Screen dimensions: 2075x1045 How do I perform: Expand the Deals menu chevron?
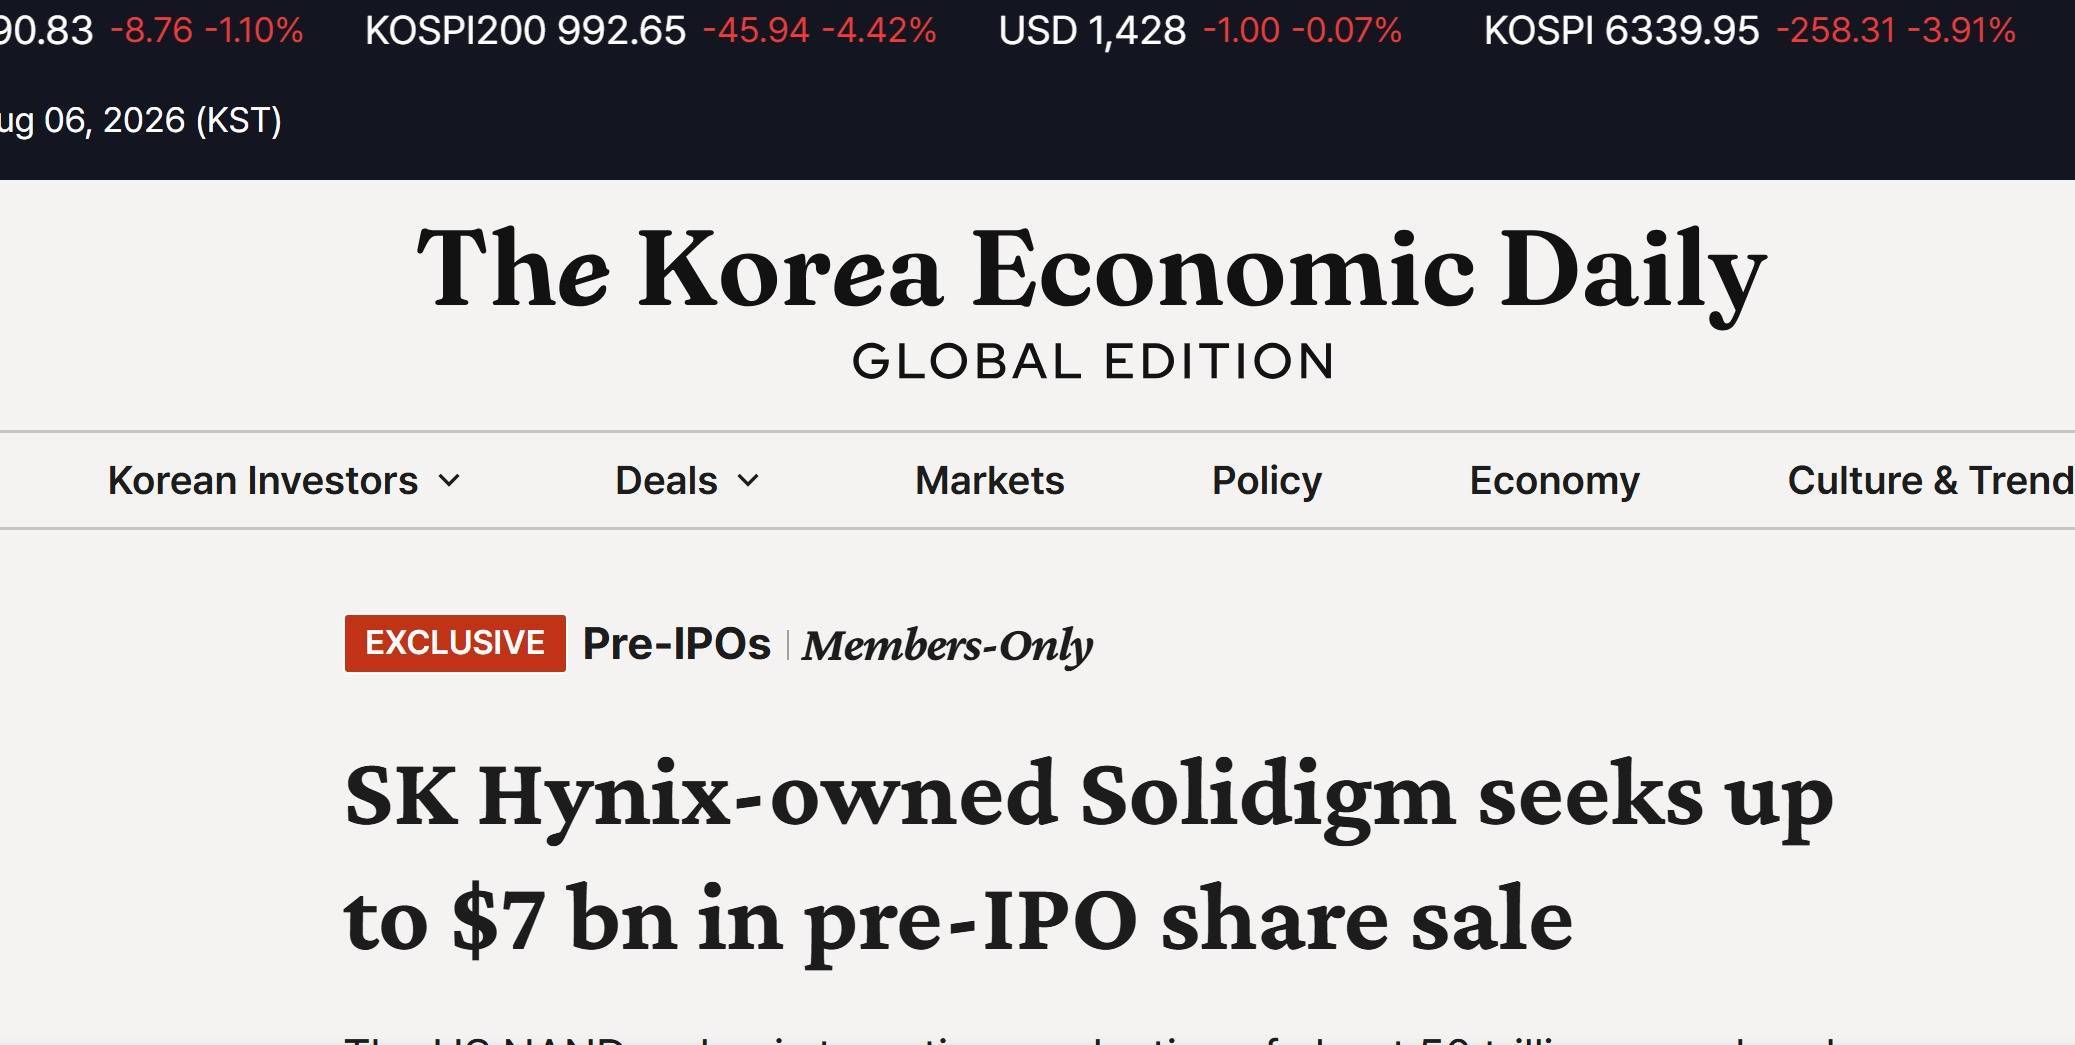[x=748, y=481]
